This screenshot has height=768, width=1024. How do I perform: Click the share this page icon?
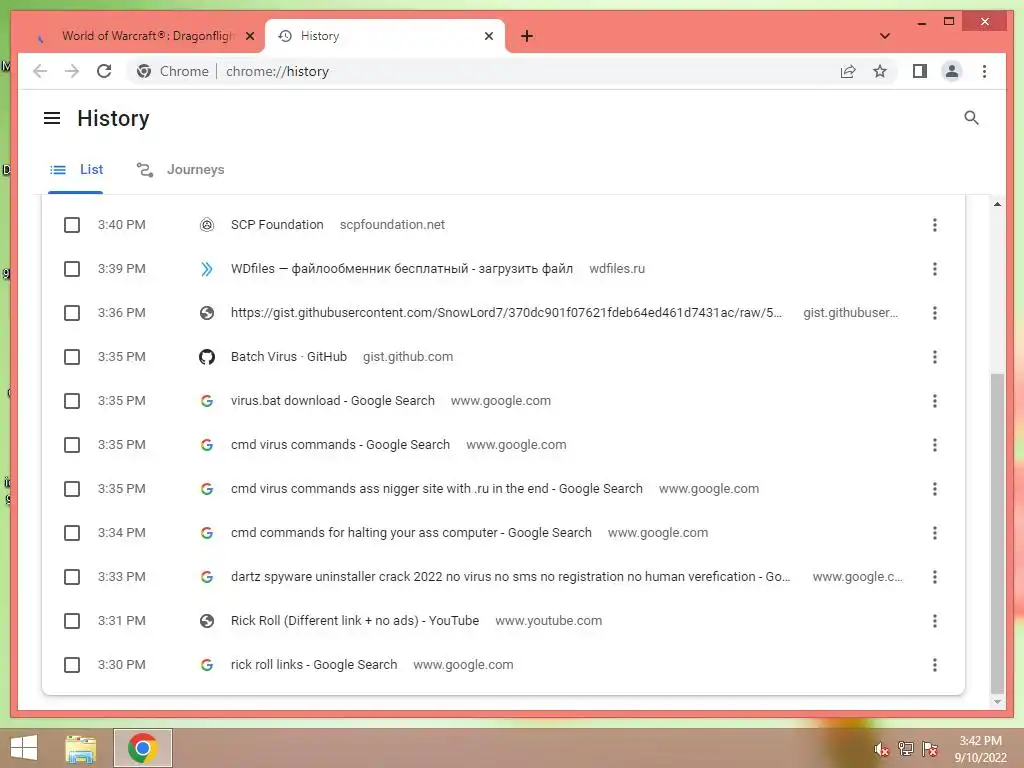848,71
